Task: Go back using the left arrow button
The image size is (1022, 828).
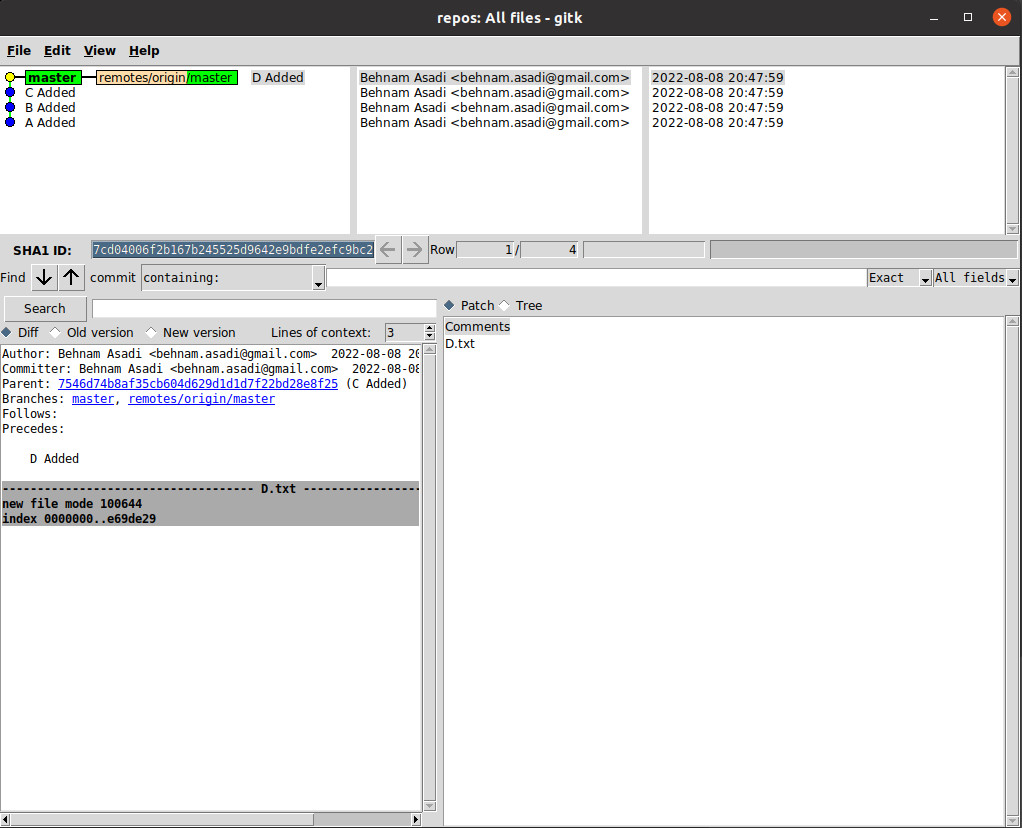Action: point(388,250)
